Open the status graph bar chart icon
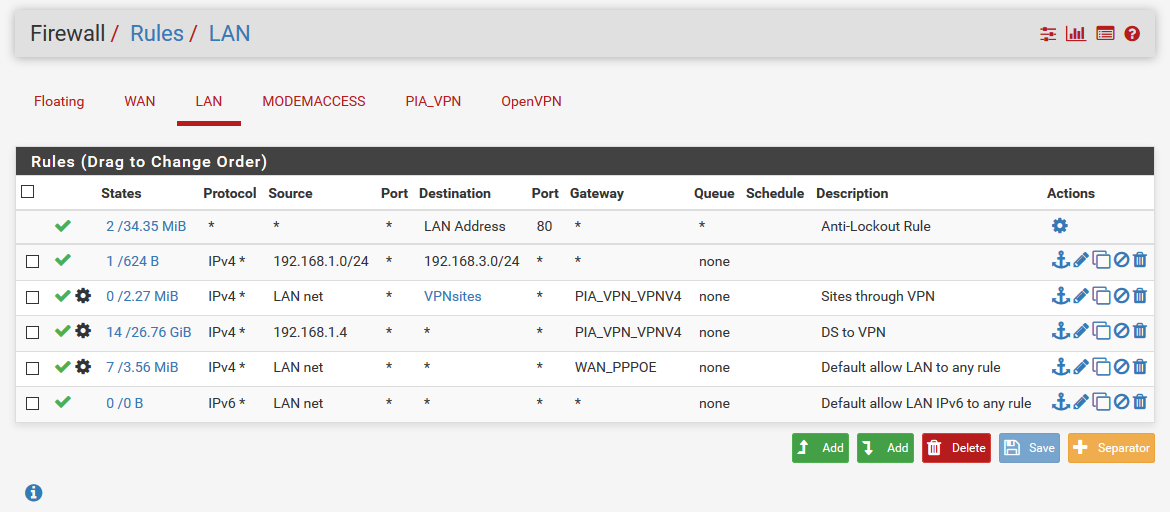Screen dimensions: 1170x512 (x=1076, y=34)
